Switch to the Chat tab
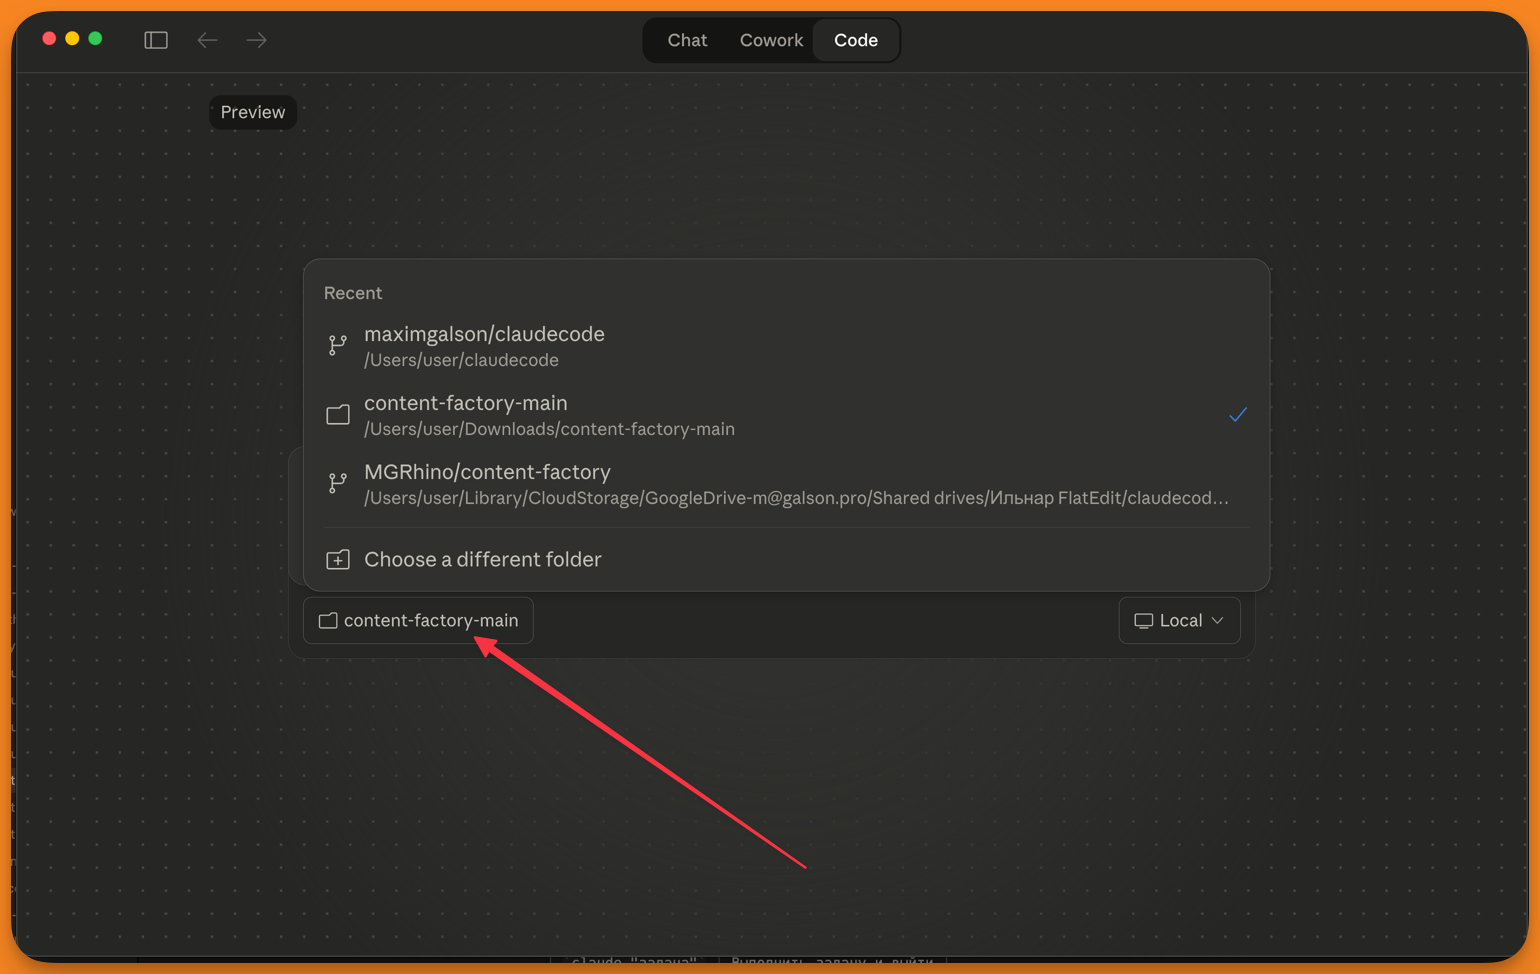The width and height of the screenshot is (1540, 974). tap(687, 40)
